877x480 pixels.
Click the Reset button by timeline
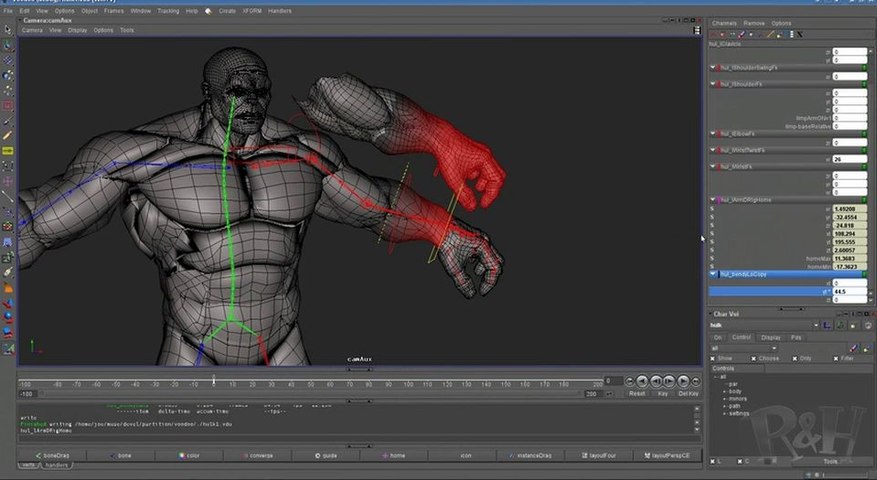pyautogui.click(x=637, y=393)
